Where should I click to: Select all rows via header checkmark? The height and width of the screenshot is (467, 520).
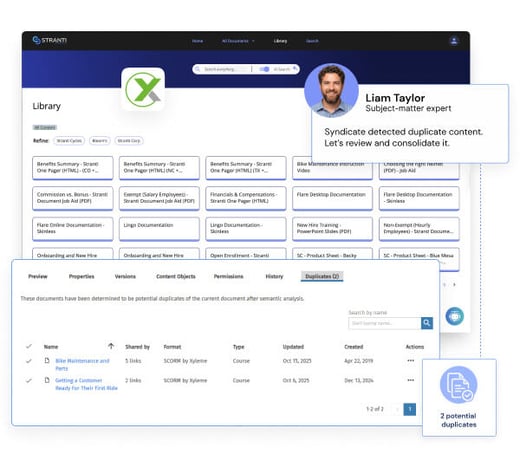coord(29,346)
